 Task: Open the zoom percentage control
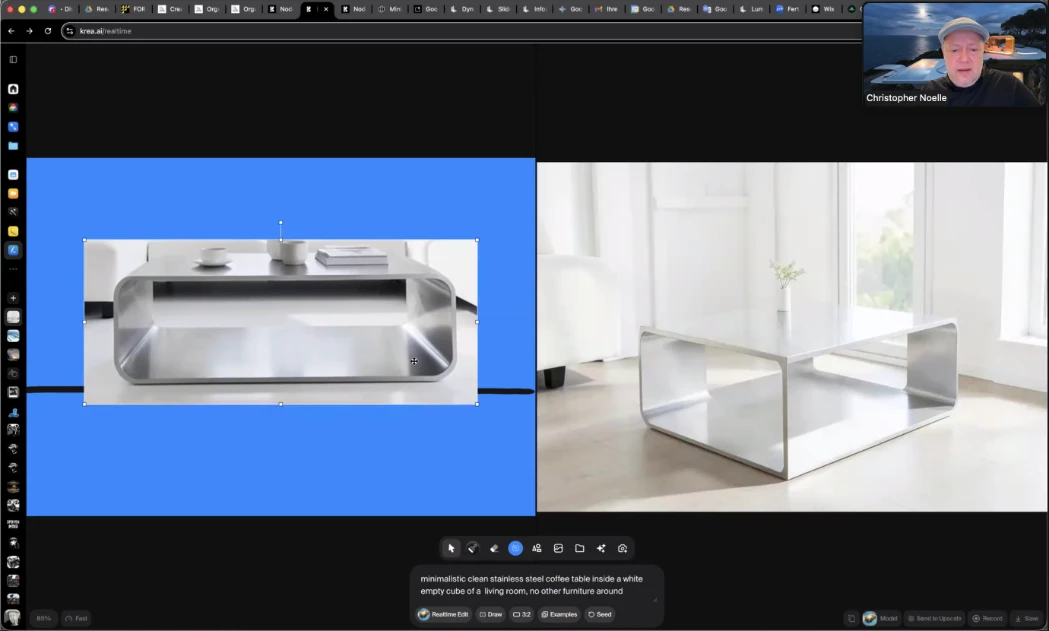point(43,618)
